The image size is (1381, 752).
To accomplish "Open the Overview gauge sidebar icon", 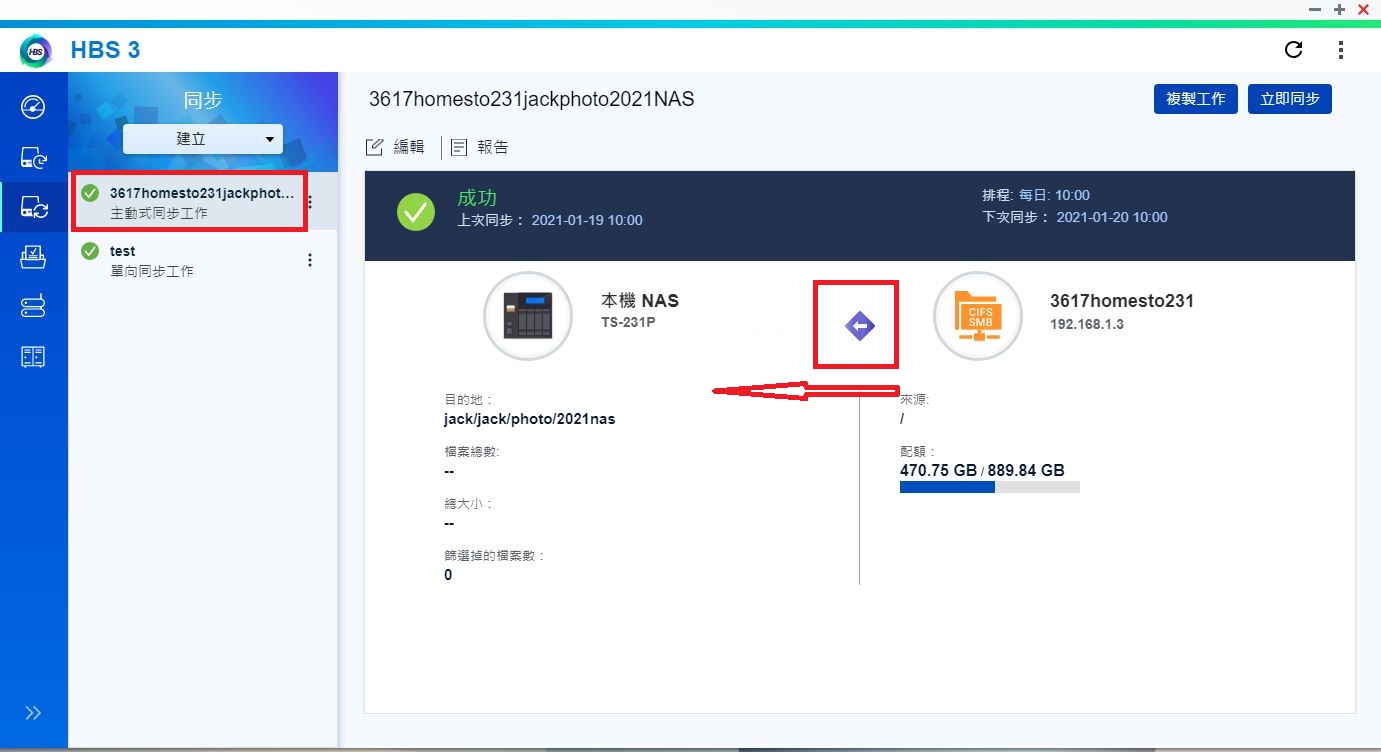I will [33, 107].
